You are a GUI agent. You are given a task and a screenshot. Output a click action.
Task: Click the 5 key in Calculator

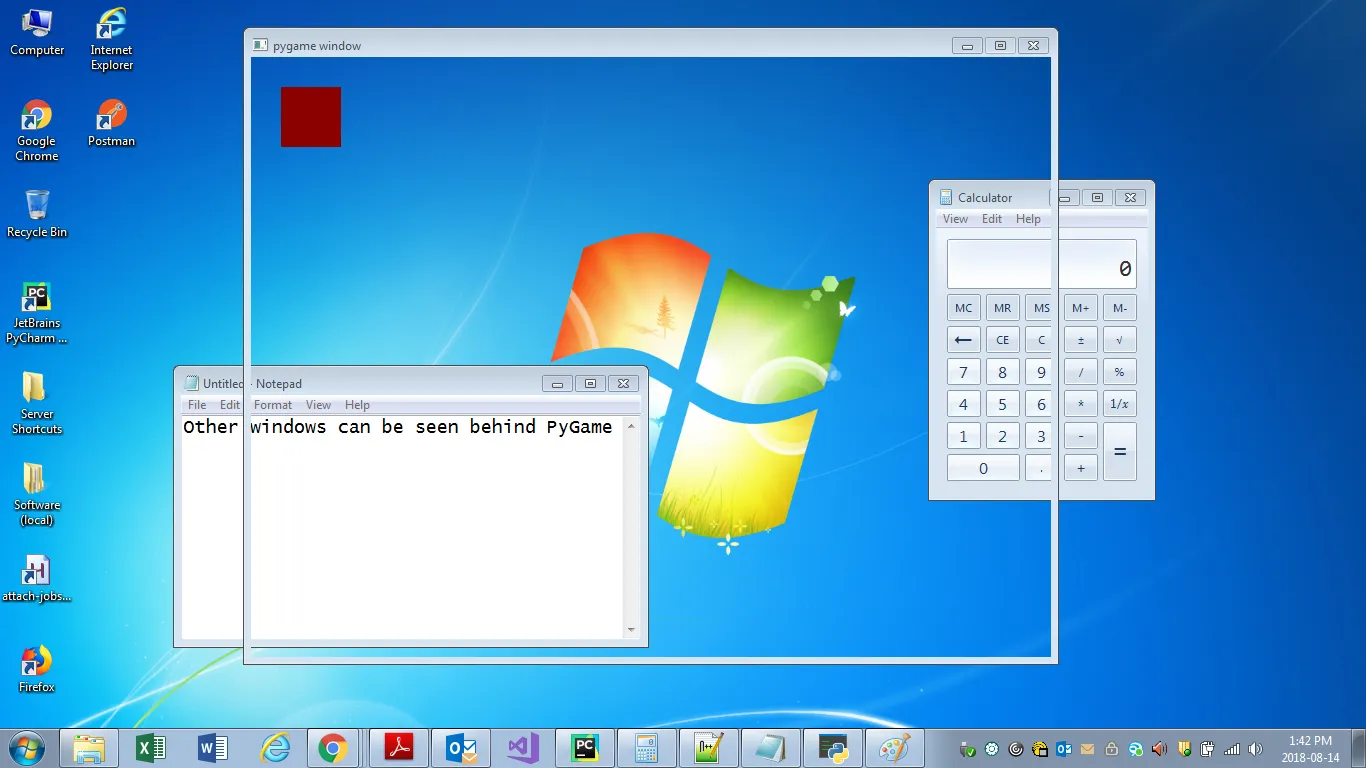pos(1003,404)
